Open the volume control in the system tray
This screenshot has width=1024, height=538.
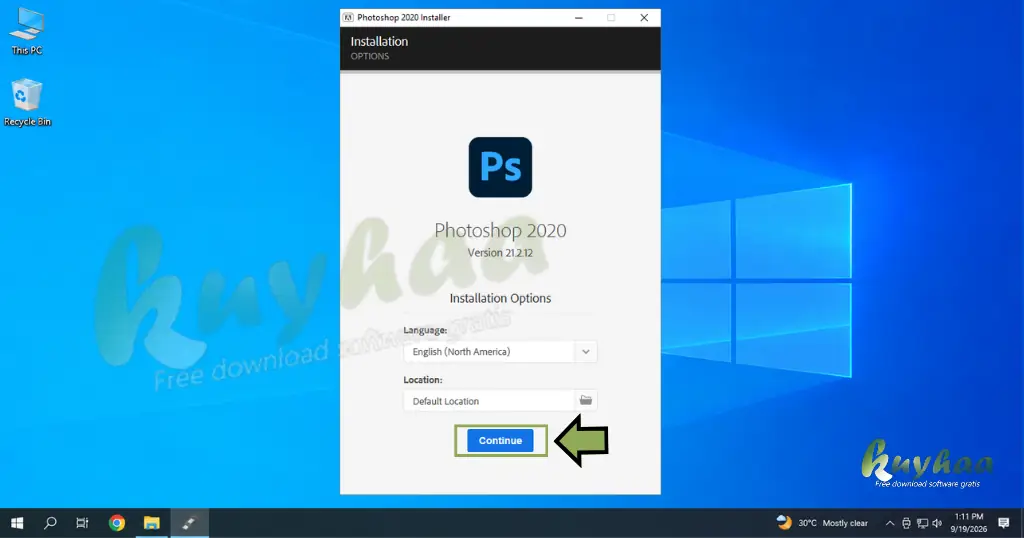[x=937, y=523]
